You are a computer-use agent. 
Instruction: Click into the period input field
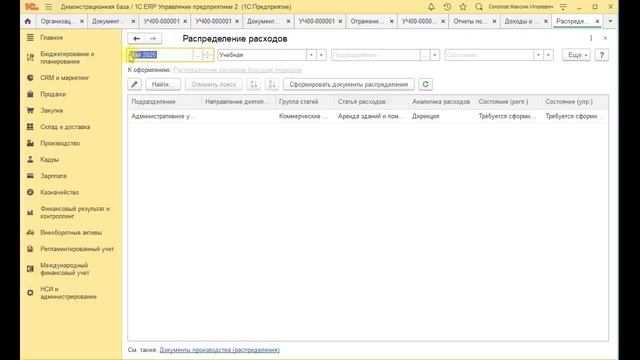pos(160,55)
